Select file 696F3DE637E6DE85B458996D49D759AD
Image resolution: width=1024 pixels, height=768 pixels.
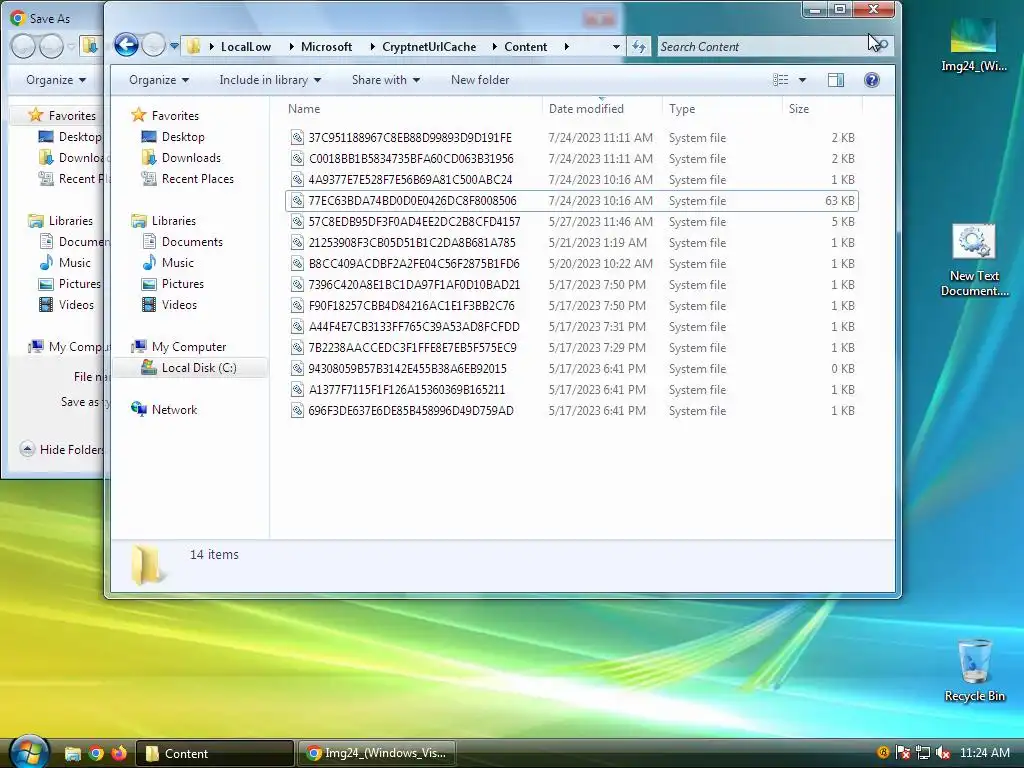click(411, 411)
